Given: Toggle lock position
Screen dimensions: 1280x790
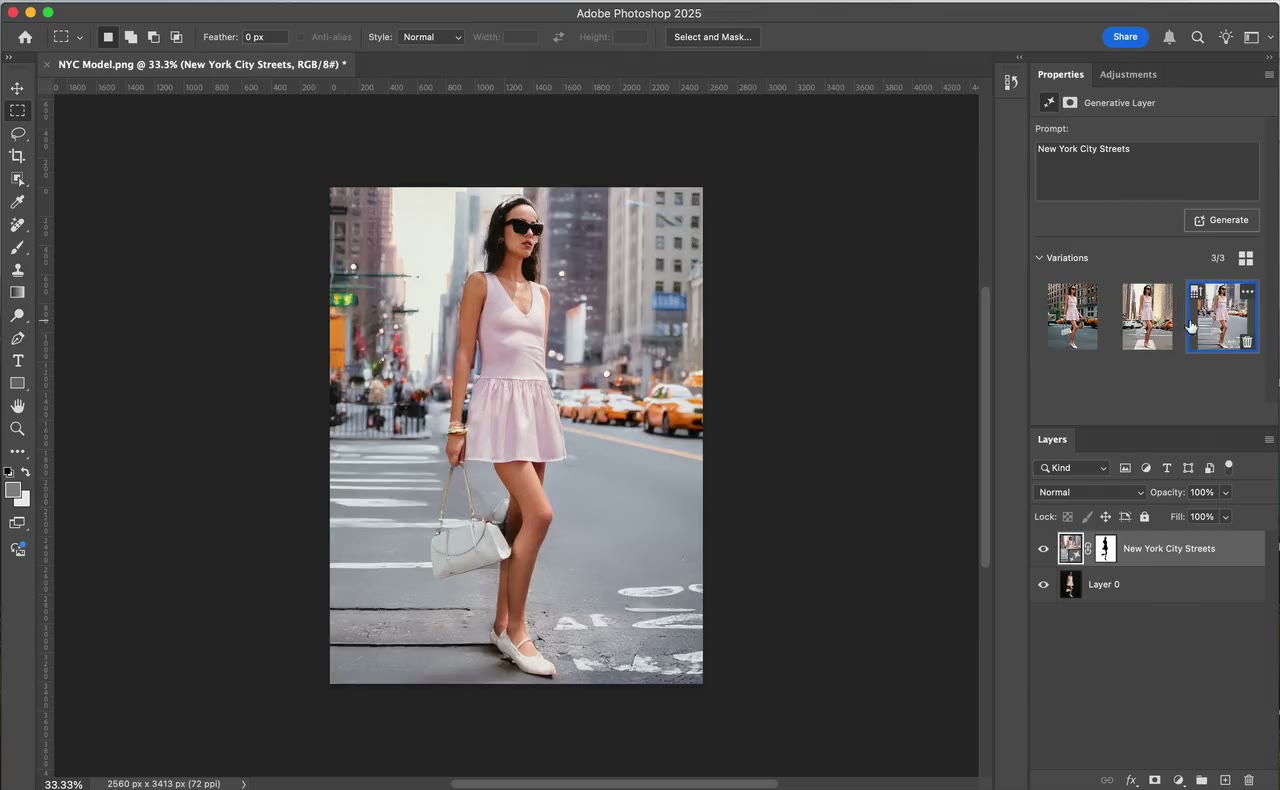Looking at the screenshot, I should [x=1105, y=517].
